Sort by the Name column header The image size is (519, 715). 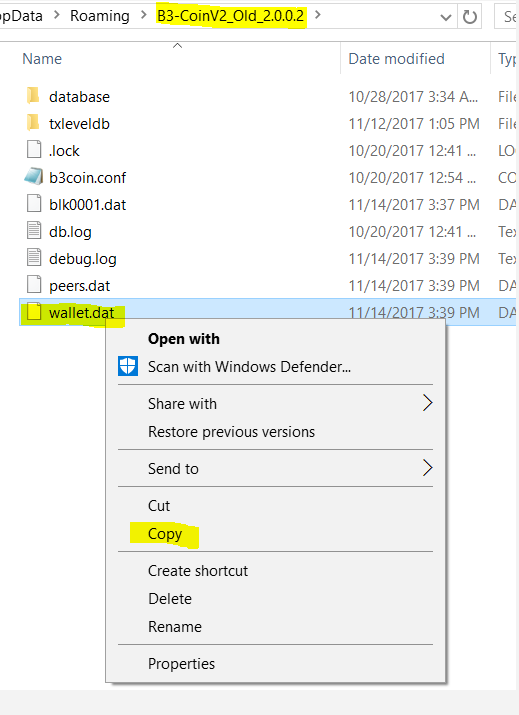pos(42,59)
